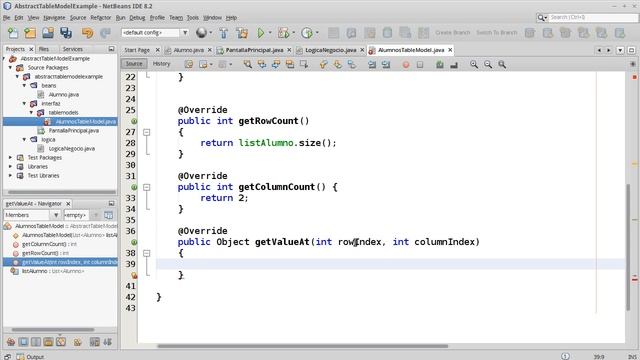Click the editor horizontal scrollbar

coord(302,346)
